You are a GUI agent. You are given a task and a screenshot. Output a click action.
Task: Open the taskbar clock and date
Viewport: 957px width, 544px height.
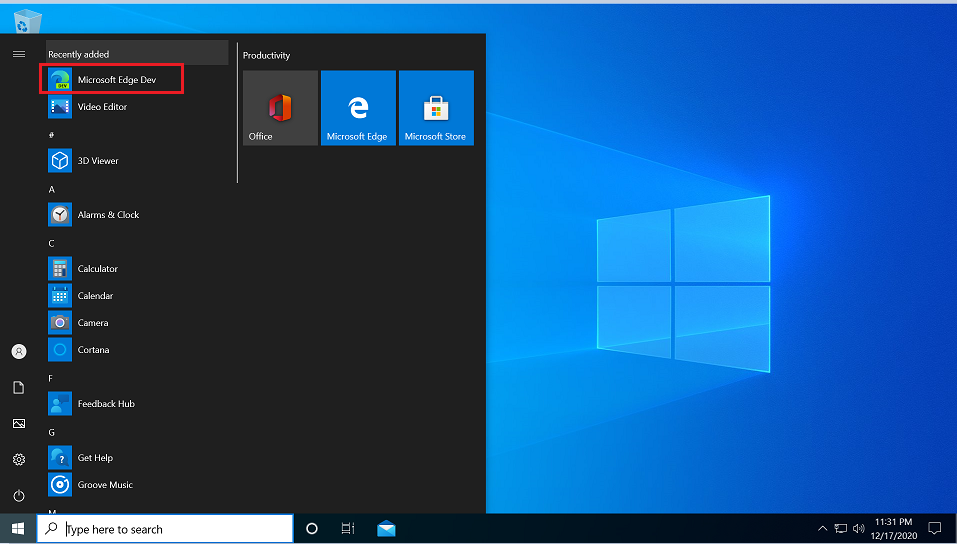pyautogui.click(x=894, y=529)
